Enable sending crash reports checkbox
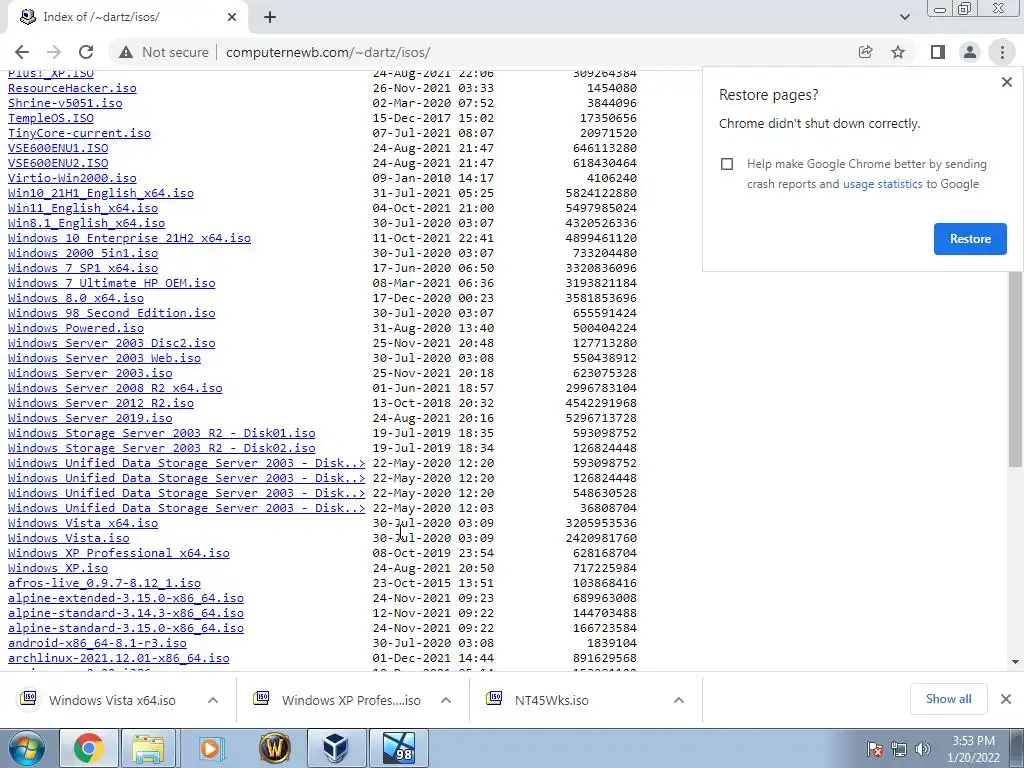 727,164
